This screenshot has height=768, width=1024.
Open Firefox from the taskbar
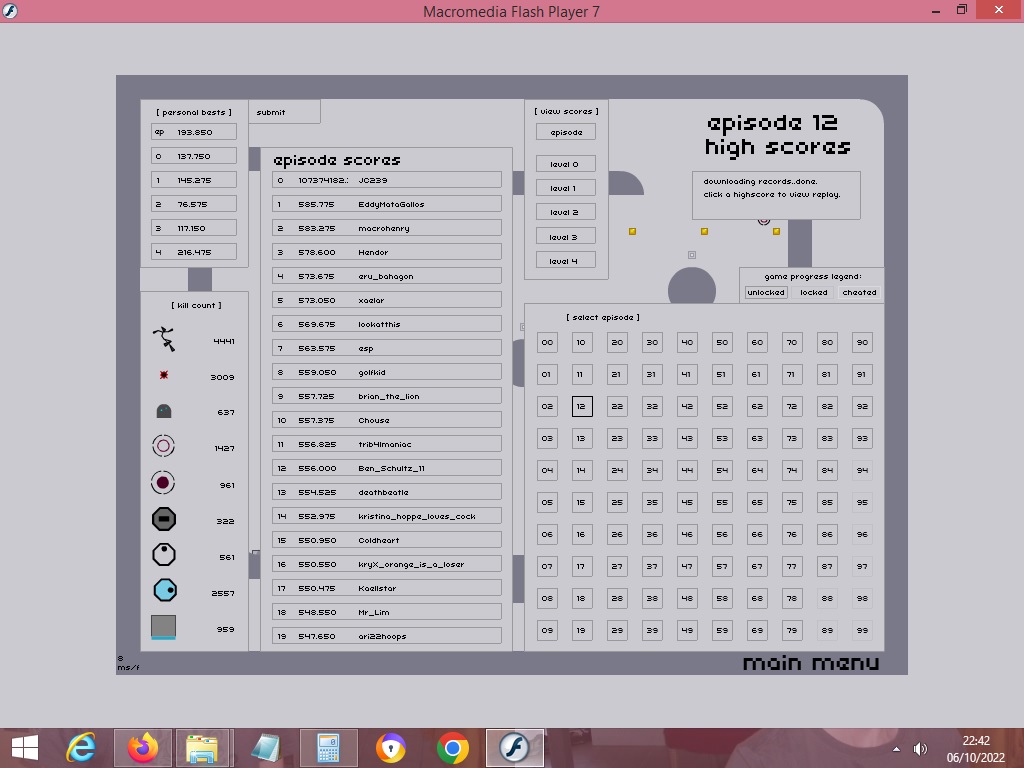pyautogui.click(x=143, y=747)
